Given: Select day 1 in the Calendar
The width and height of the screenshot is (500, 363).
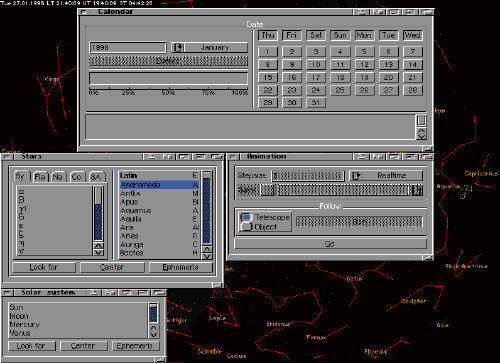Looking at the screenshot, I should coord(268,51).
